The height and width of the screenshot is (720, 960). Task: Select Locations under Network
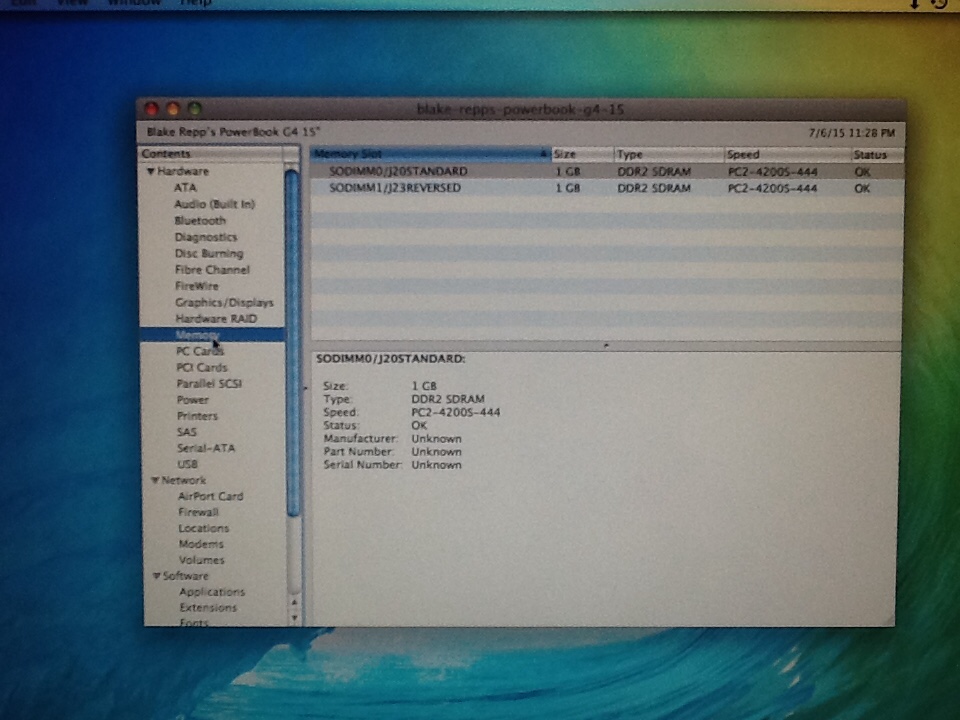coord(204,528)
